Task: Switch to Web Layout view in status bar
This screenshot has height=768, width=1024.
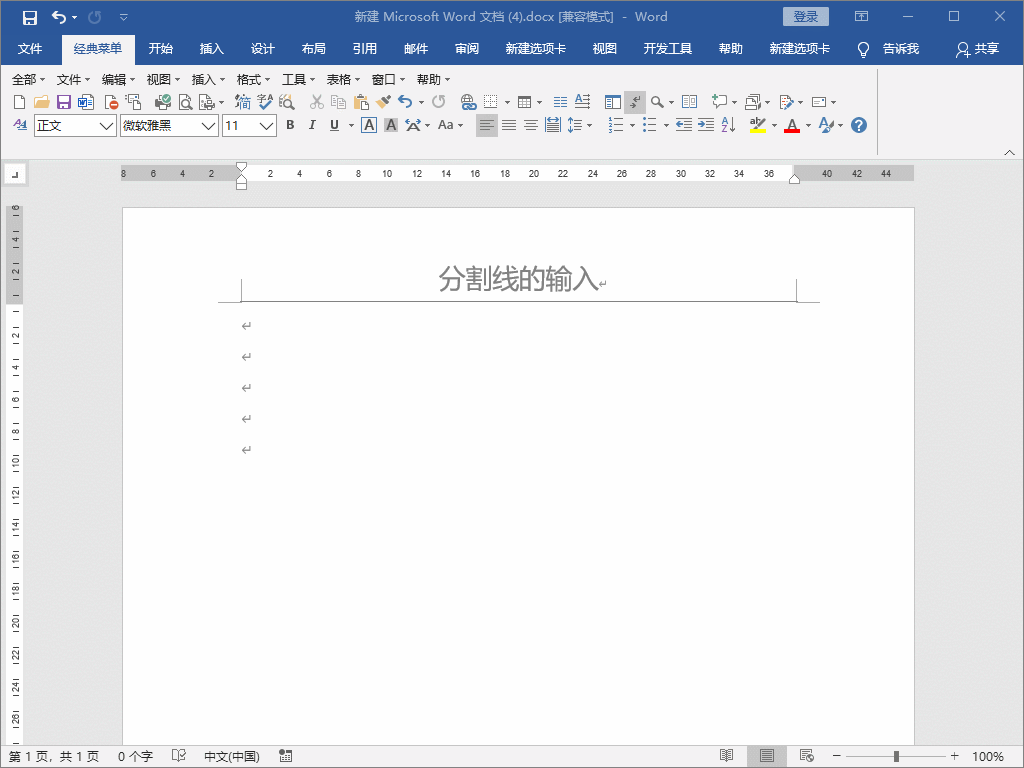Action: click(x=807, y=756)
